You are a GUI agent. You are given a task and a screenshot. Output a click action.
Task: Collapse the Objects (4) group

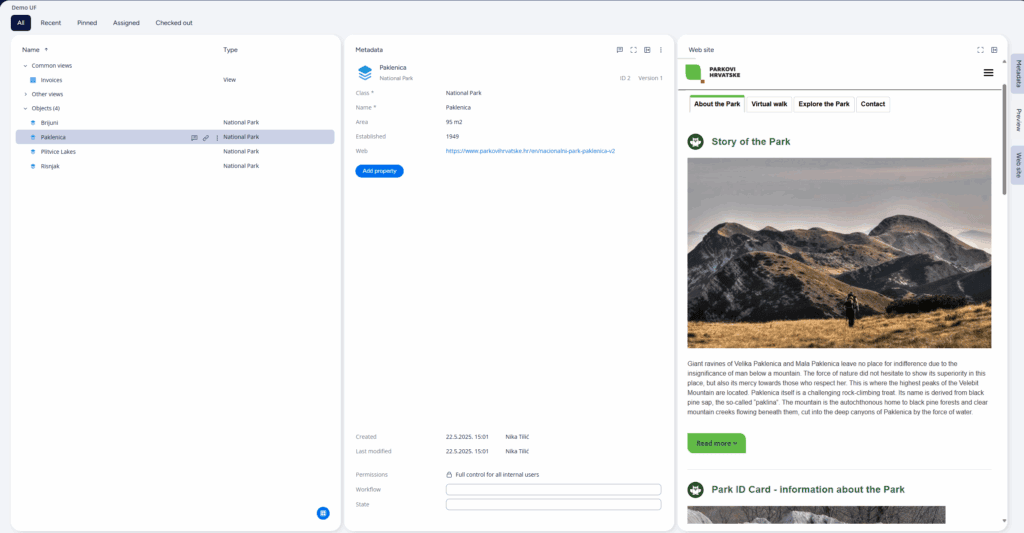pos(25,108)
